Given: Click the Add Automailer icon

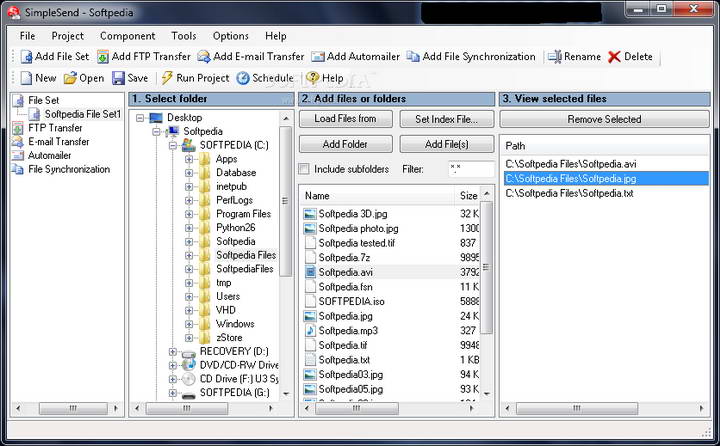Looking at the screenshot, I should tap(319, 57).
